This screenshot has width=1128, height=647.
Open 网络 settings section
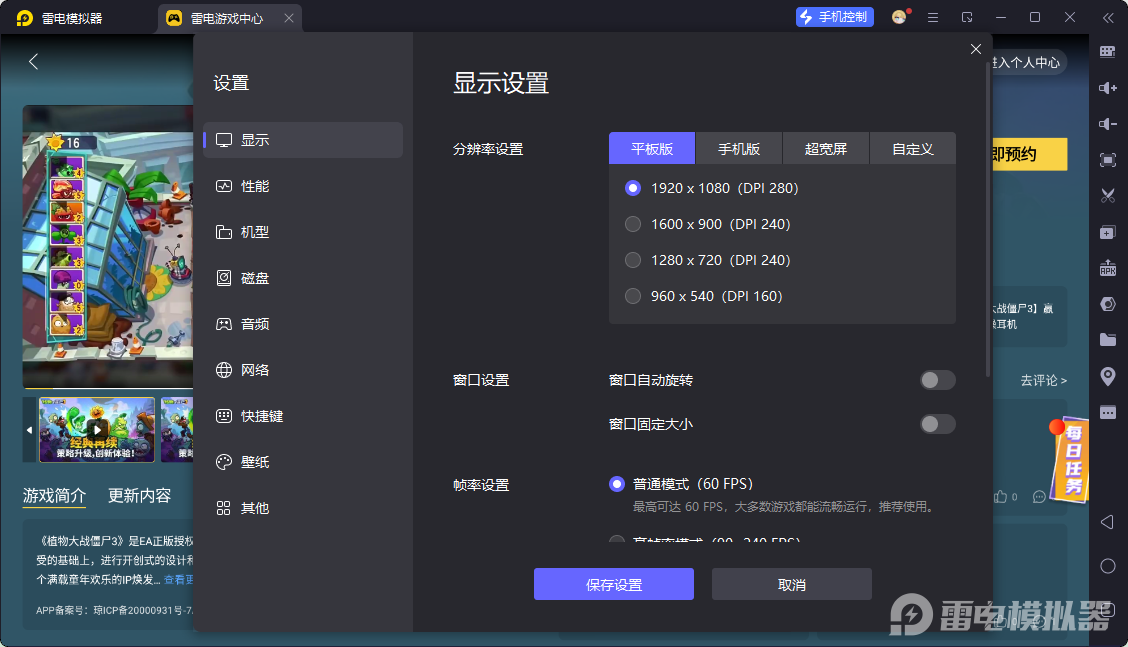point(303,370)
